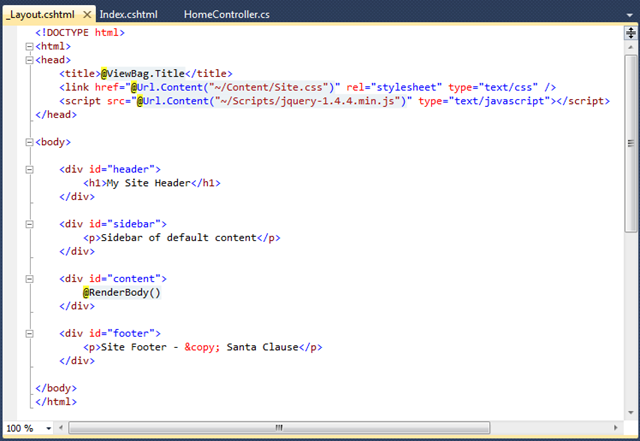Click the horizontal scrollbar left arrow
This screenshot has width=640, height=441.
[x=61, y=428]
